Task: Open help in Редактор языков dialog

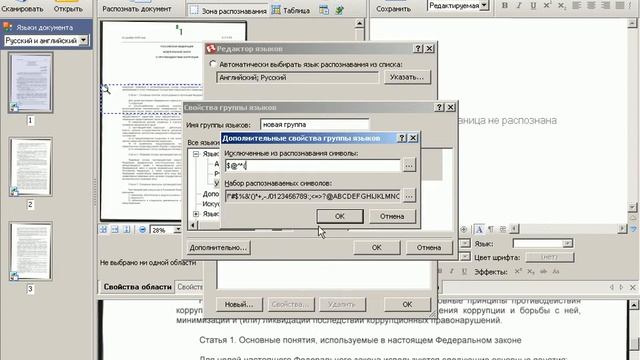Action: click(x=418, y=49)
